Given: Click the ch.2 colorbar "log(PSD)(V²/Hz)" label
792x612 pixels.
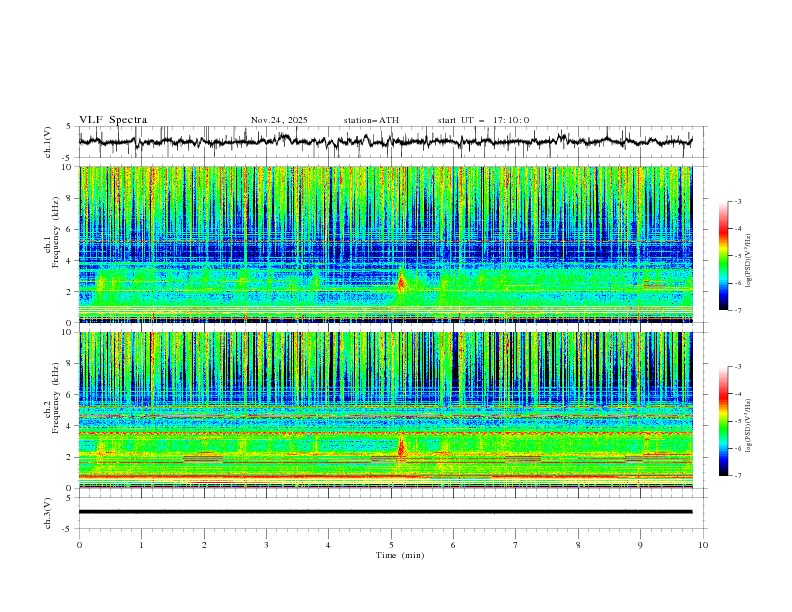Looking at the screenshot, I should pos(750,425).
